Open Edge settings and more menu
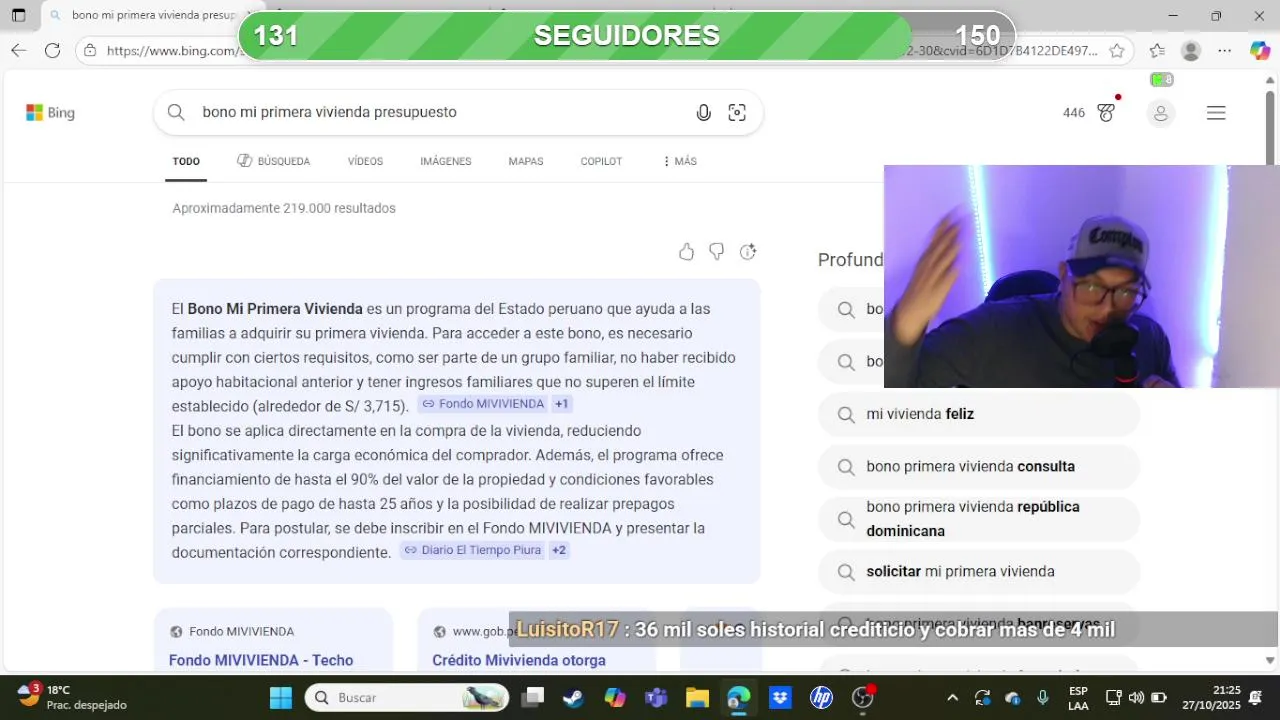1280x720 pixels. point(1225,50)
